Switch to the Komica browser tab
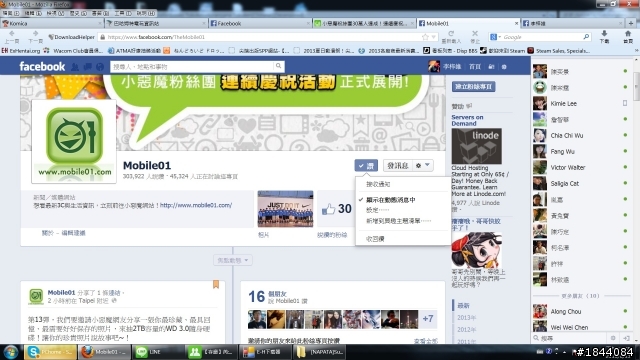Viewport: 640px width, 360px height. [x=51, y=23]
